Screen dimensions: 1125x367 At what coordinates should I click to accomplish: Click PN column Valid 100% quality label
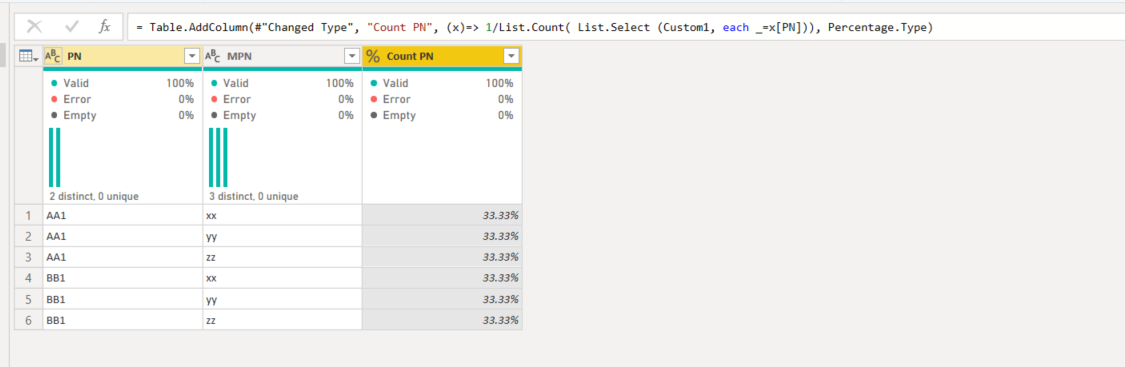click(x=122, y=83)
